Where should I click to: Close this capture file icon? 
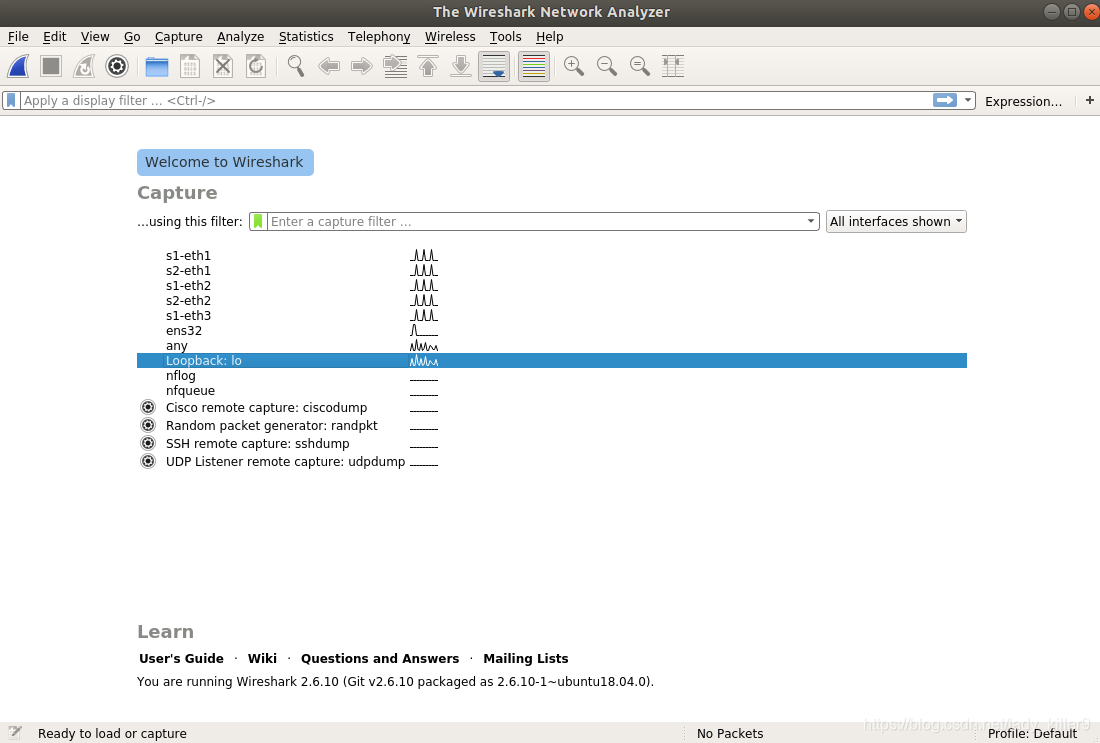(222, 66)
